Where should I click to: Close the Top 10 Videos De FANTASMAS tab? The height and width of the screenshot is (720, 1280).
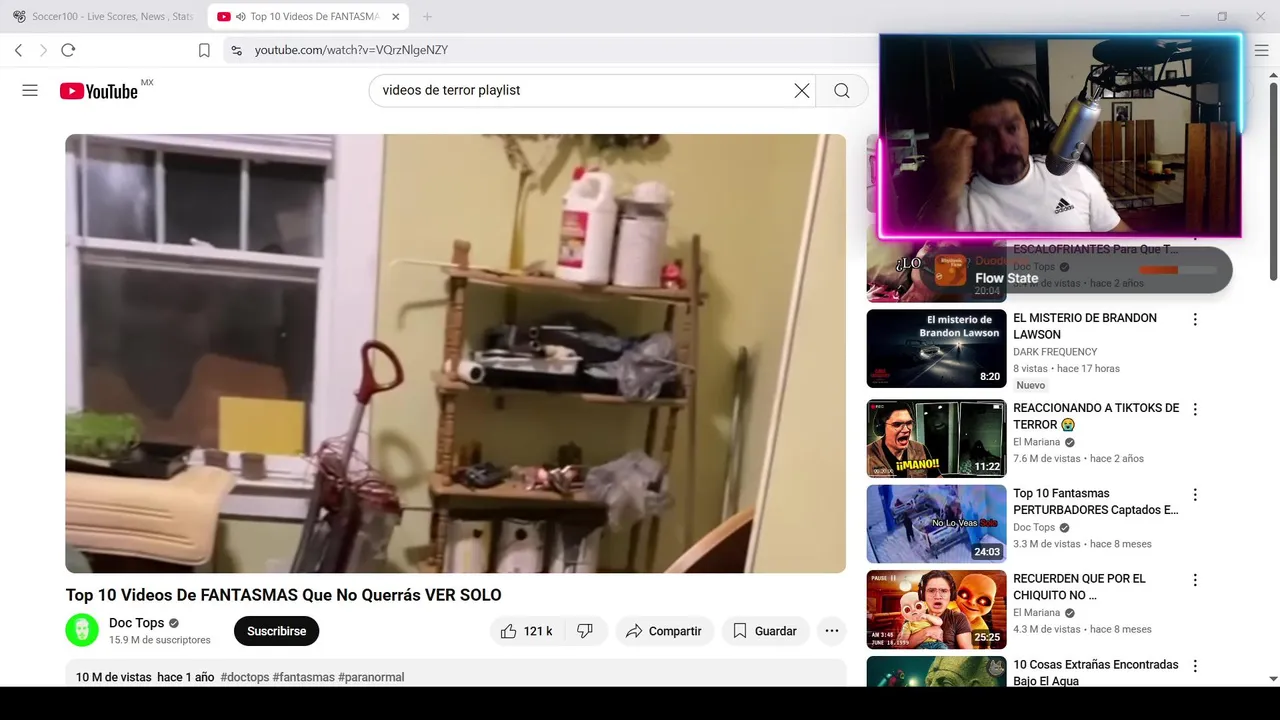(x=395, y=17)
